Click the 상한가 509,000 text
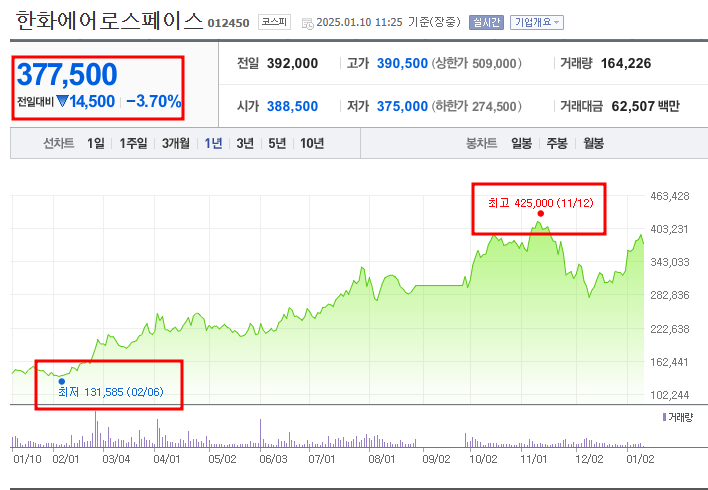The height and width of the screenshot is (490, 708). 477,64
